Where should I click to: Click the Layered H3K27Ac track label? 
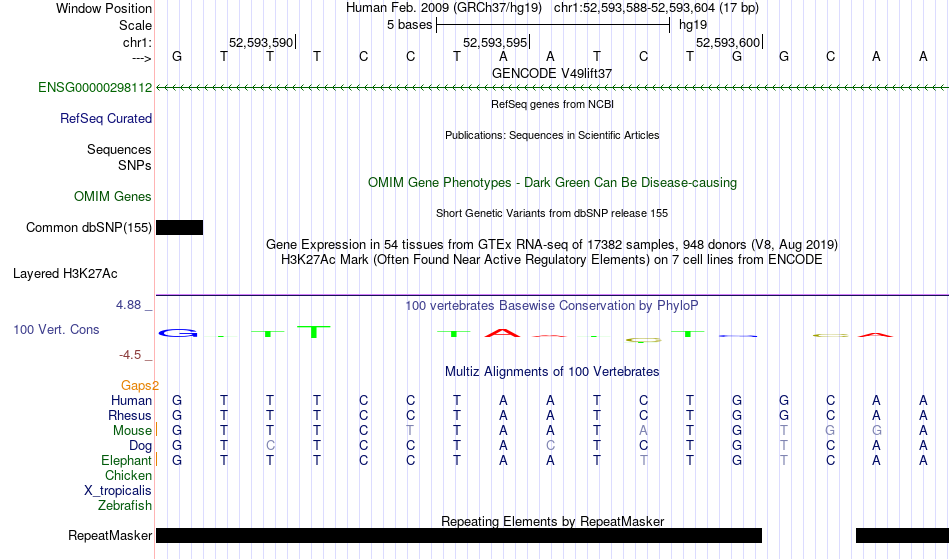pos(65,274)
